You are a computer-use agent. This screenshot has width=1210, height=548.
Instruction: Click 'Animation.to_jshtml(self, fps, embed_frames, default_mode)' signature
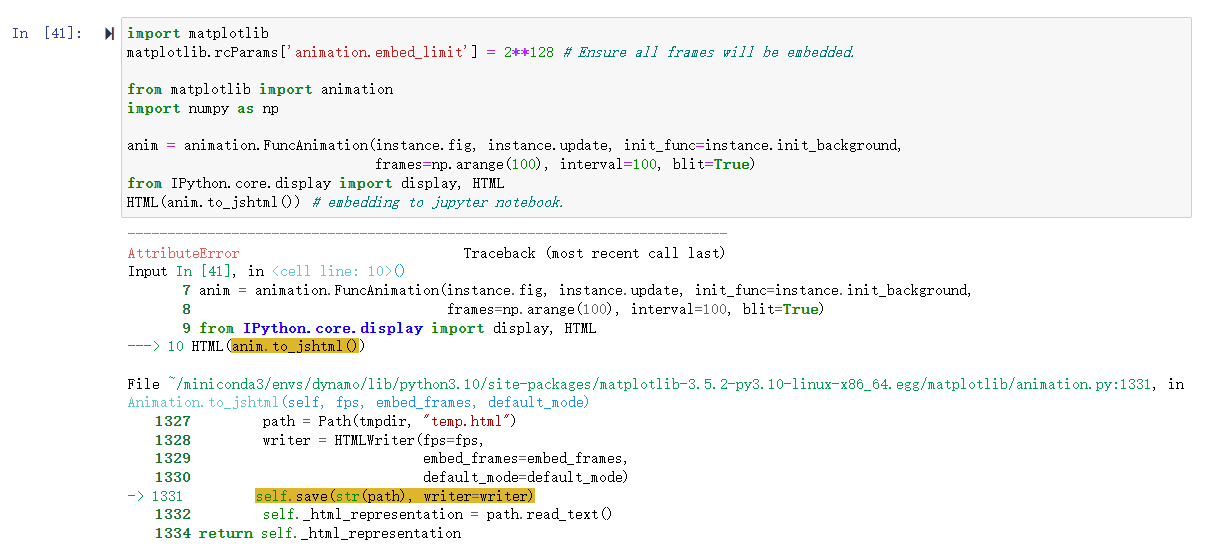coord(358,402)
